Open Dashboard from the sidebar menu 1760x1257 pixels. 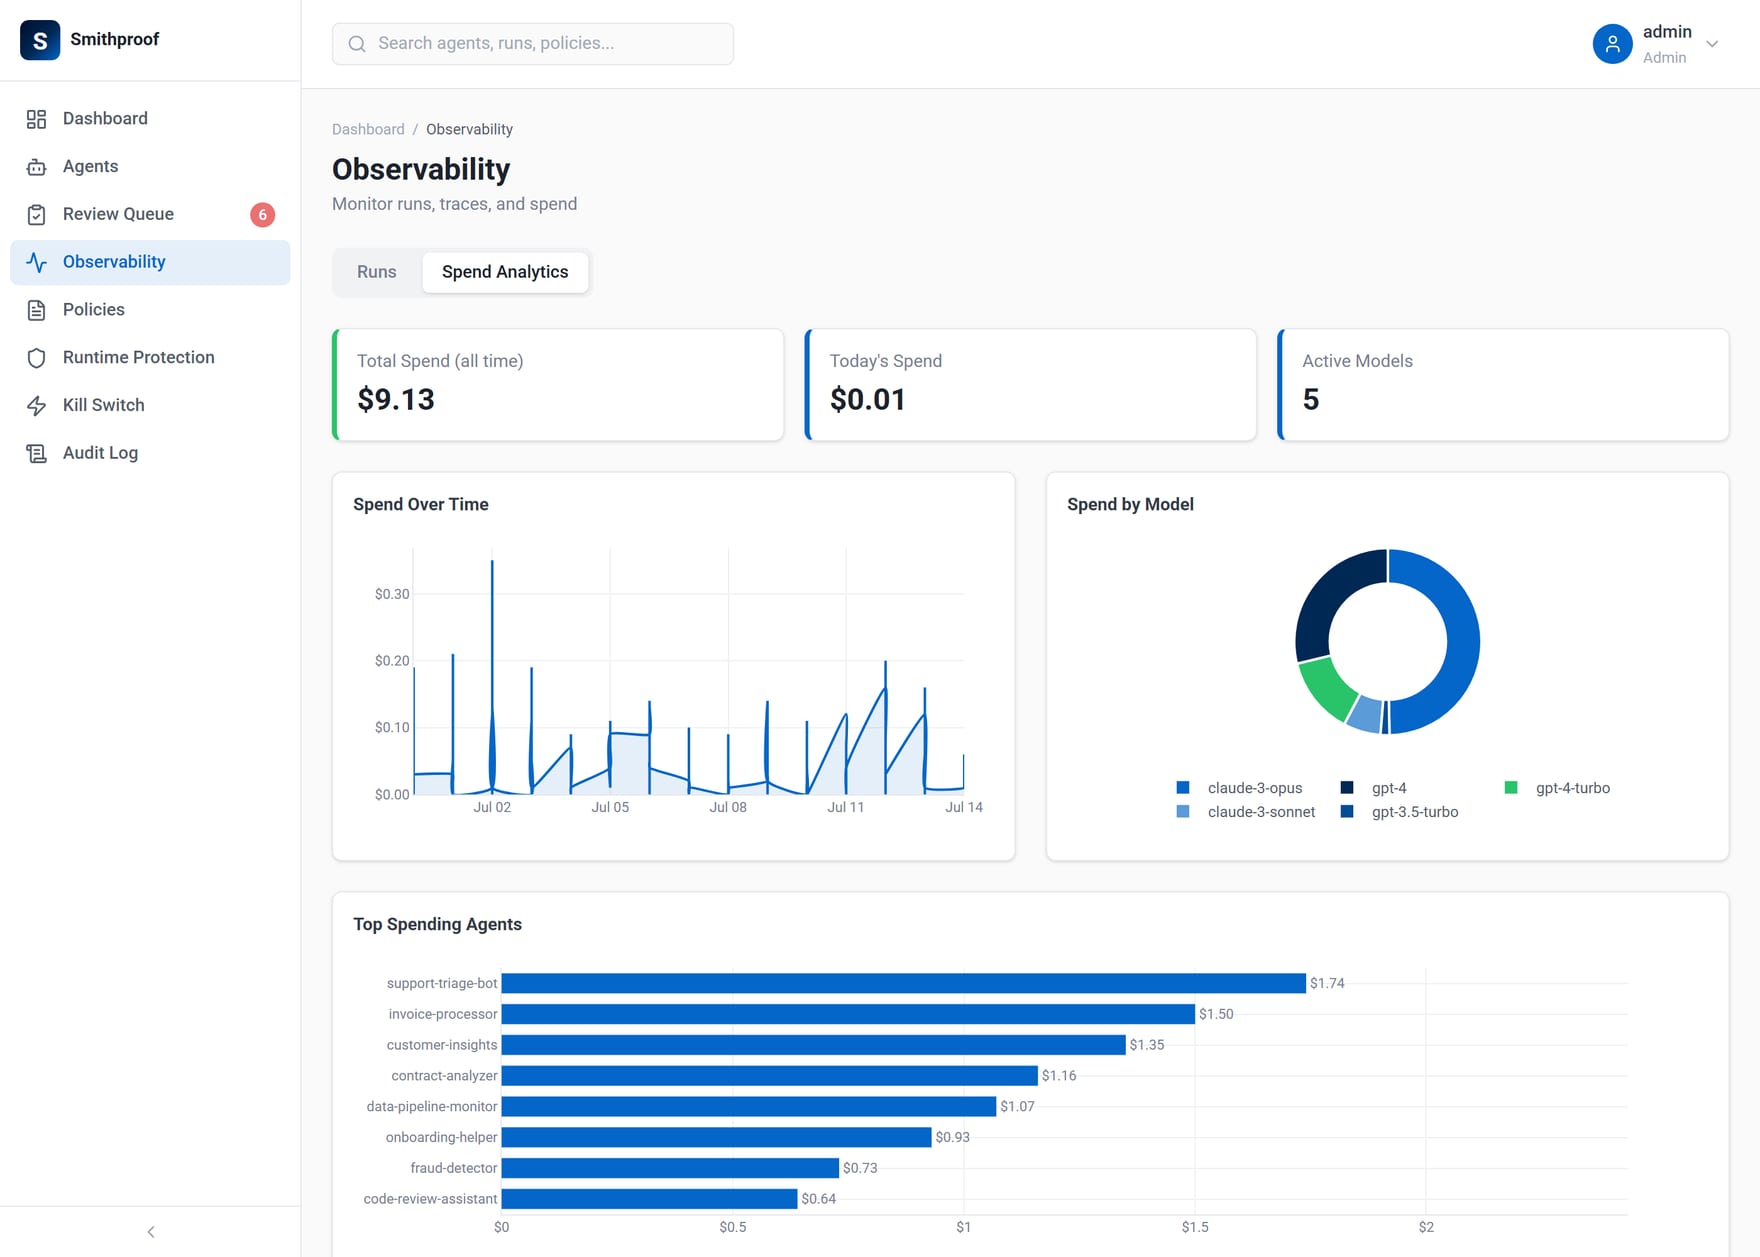coord(150,119)
